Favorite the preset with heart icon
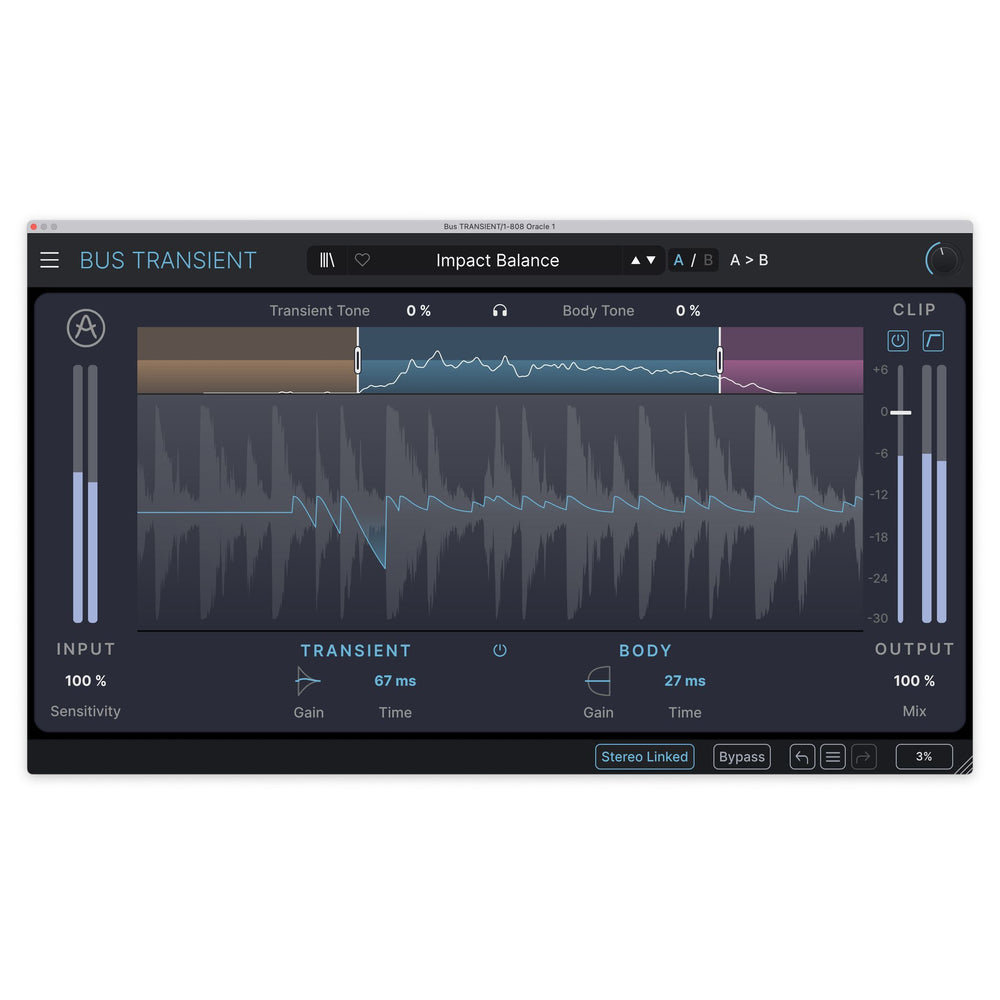 (x=362, y=260)
